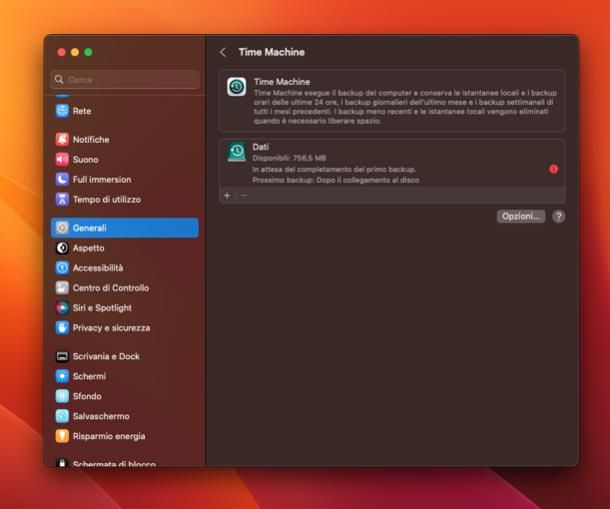This screenshot has width=610, height=509.
Task: Go back with the chevron arrow
Action: point(223,52)
